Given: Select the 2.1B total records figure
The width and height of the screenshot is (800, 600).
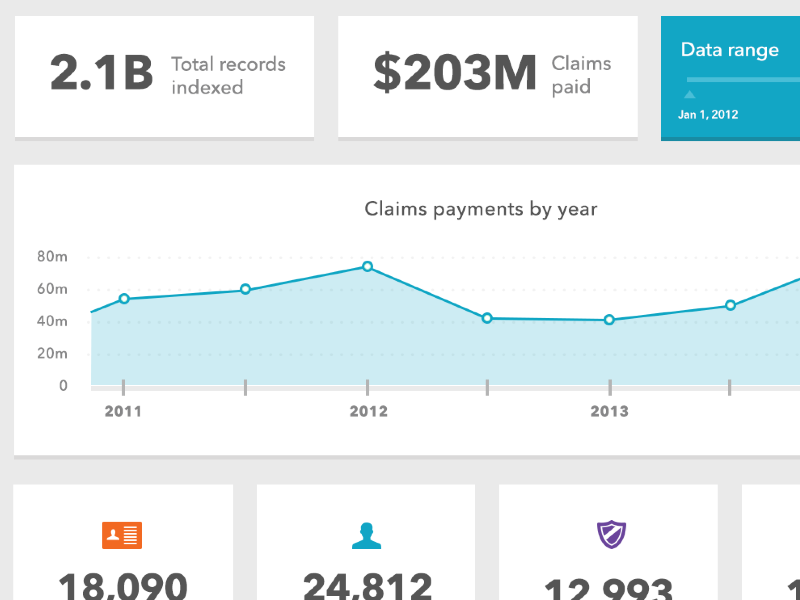Looking at the screenshot, I should (x=102, y=73).
